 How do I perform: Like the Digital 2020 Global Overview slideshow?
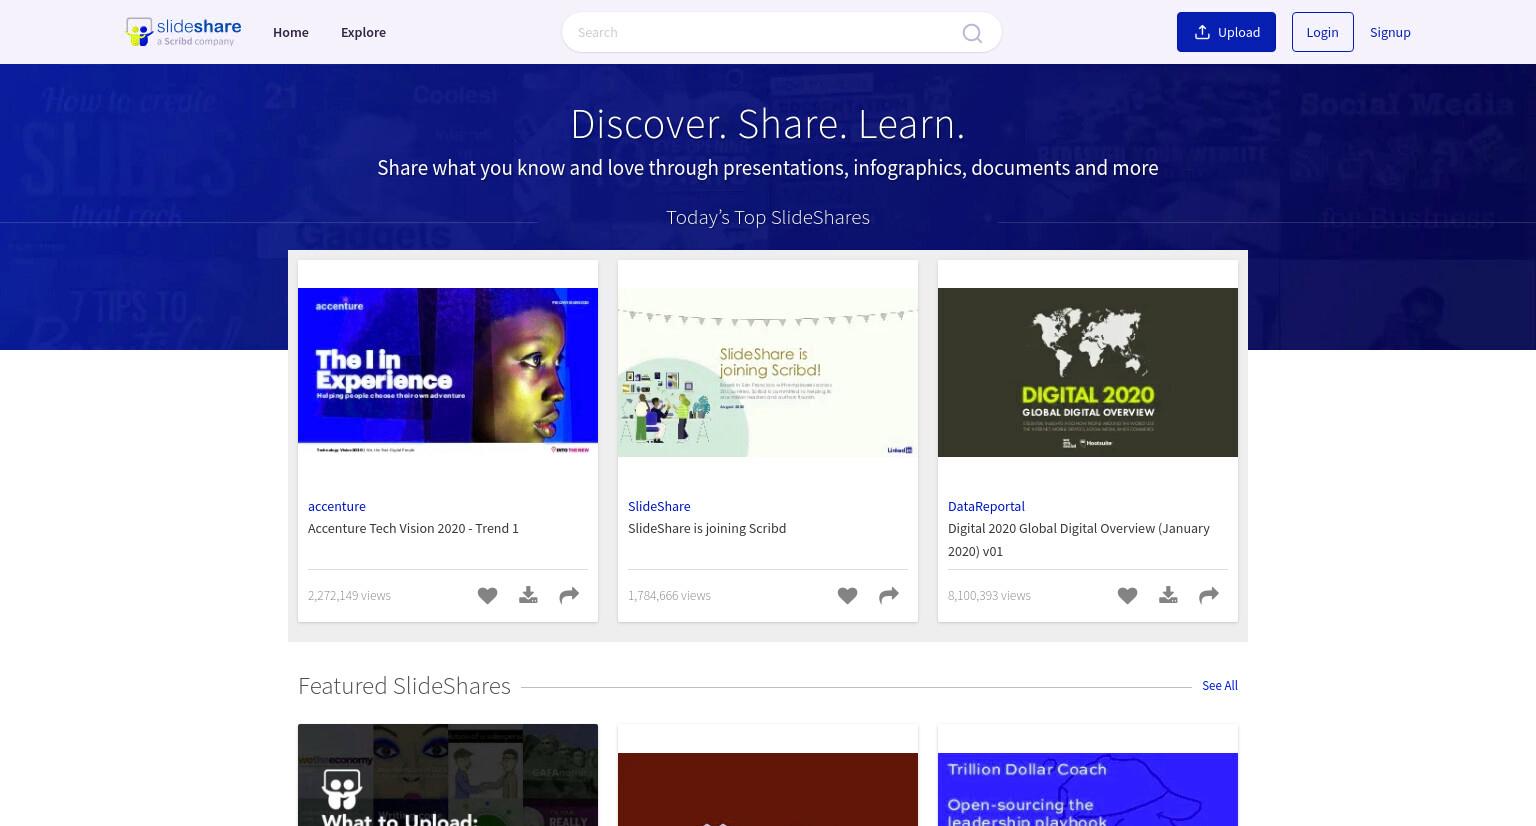click(x=1127, y=596)
